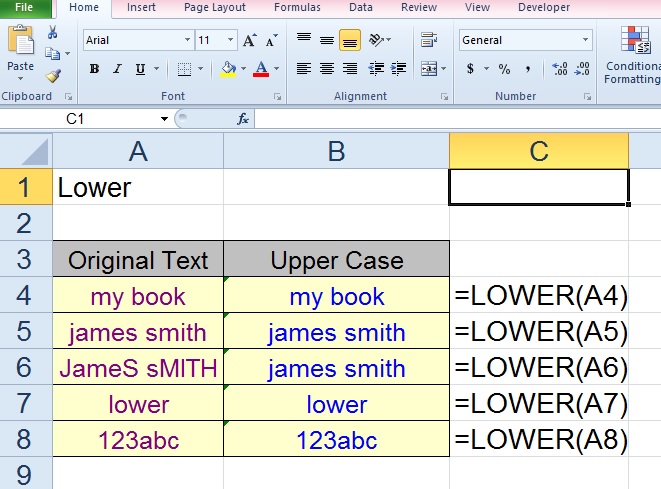Toggle Bottom Align for cell content
This screenshot has width=661, height=489.
(x=349, y=41)
